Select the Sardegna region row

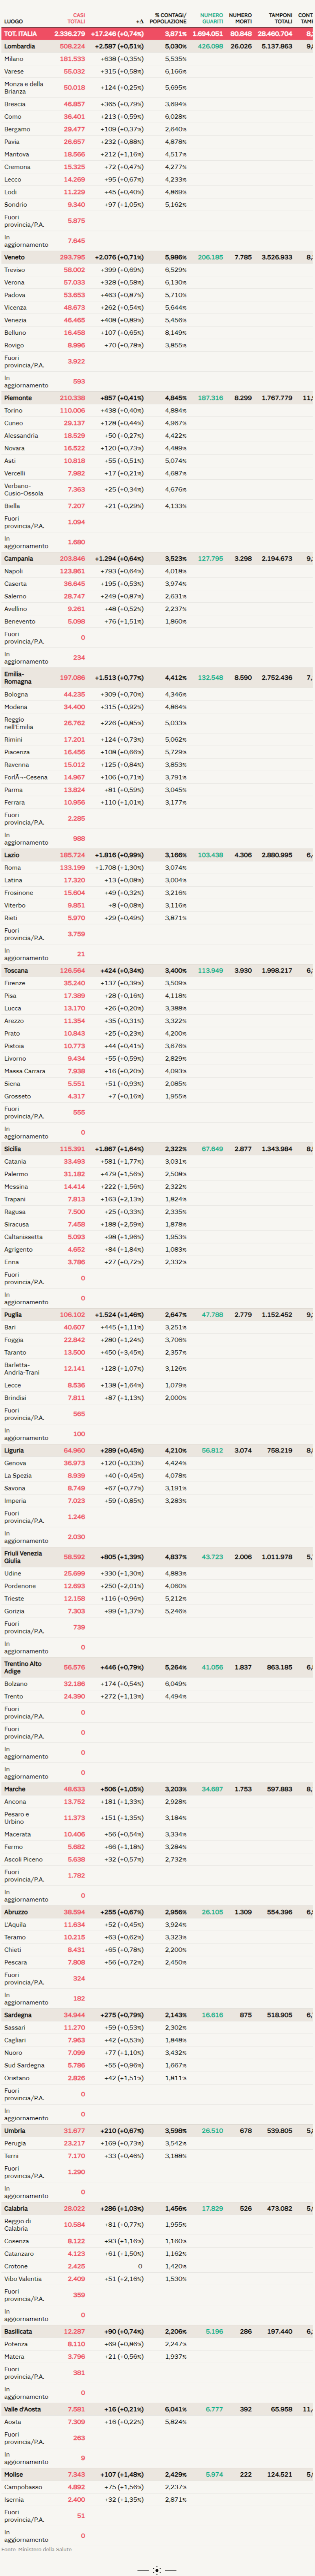pyautogui.click(x=157, y=2015)
